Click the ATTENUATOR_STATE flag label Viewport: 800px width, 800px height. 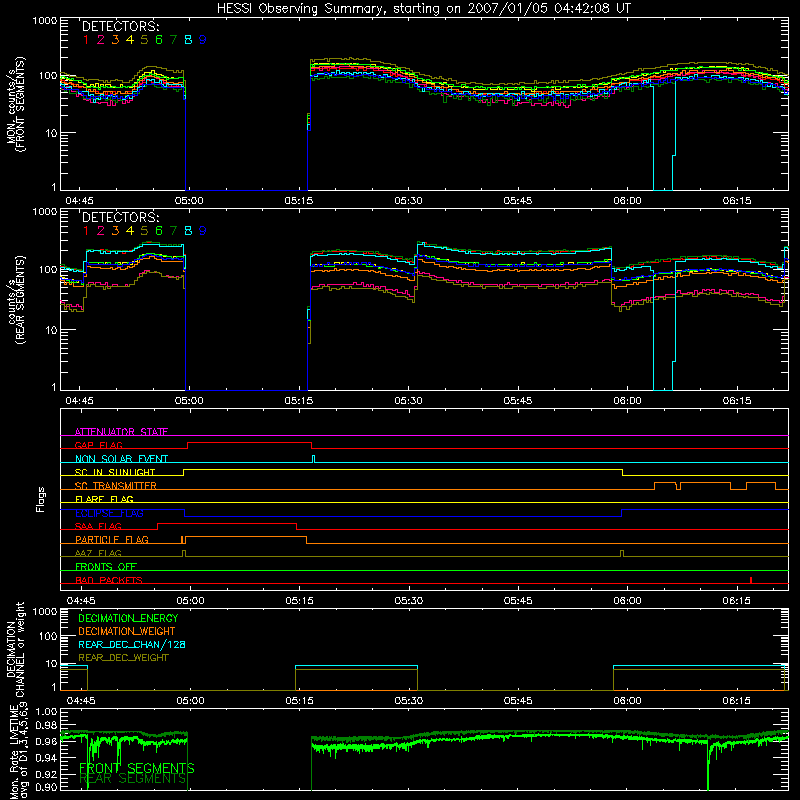click(121, 432)
